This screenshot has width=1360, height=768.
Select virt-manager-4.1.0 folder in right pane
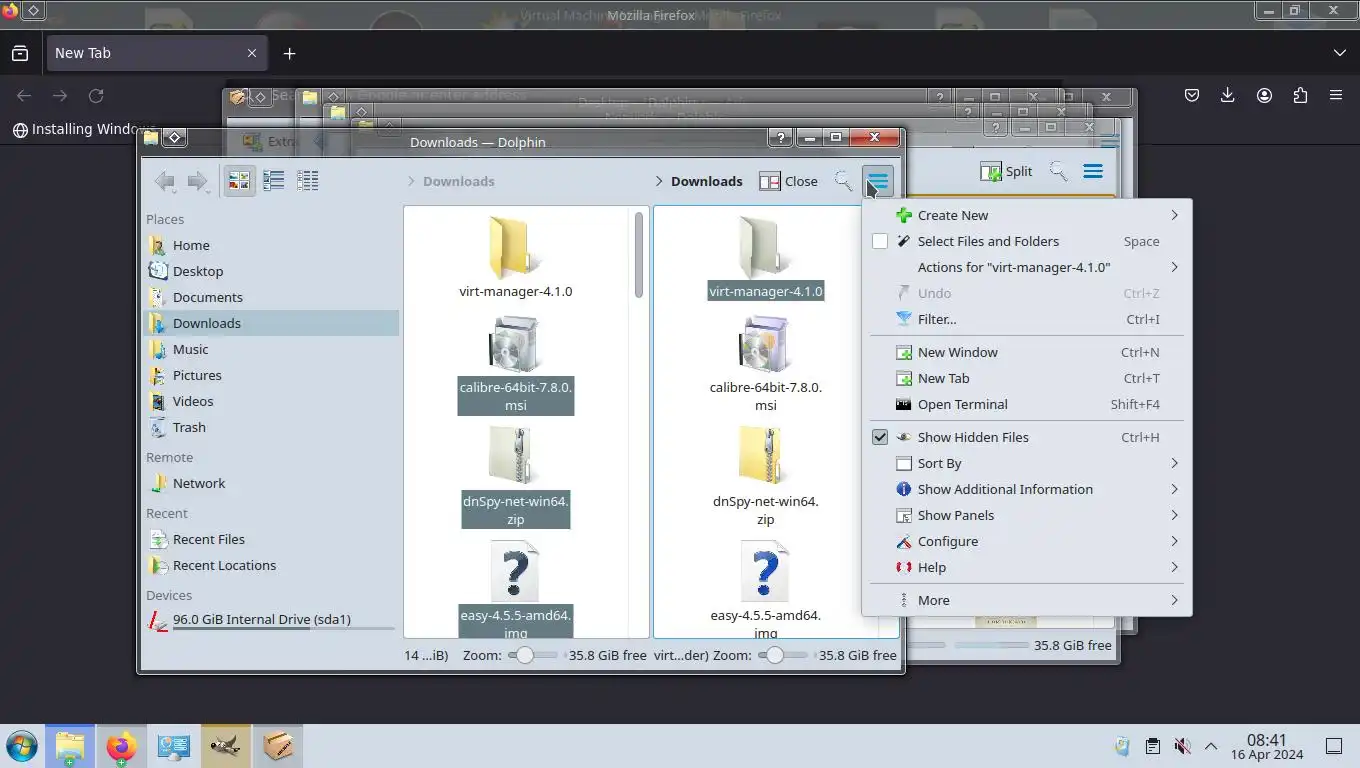[x=765, y=257]
